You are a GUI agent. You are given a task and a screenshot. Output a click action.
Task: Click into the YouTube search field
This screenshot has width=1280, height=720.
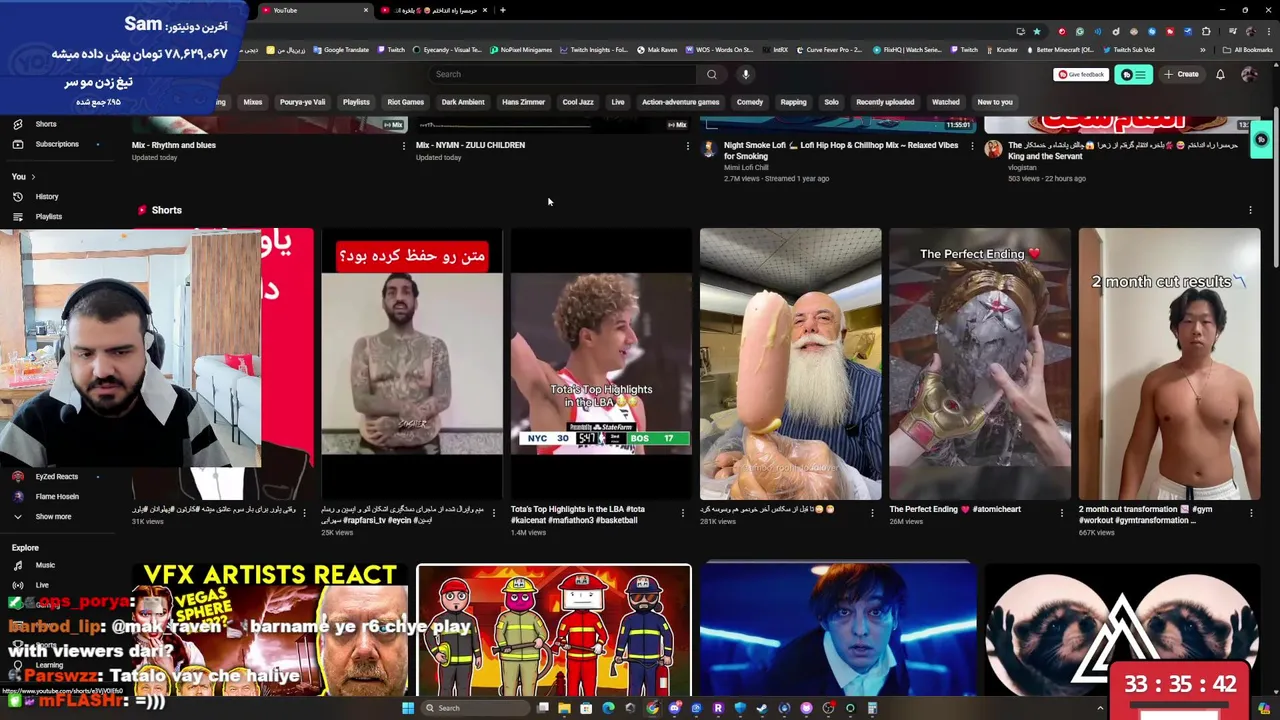pyautogui.click(x=562, y=74)
